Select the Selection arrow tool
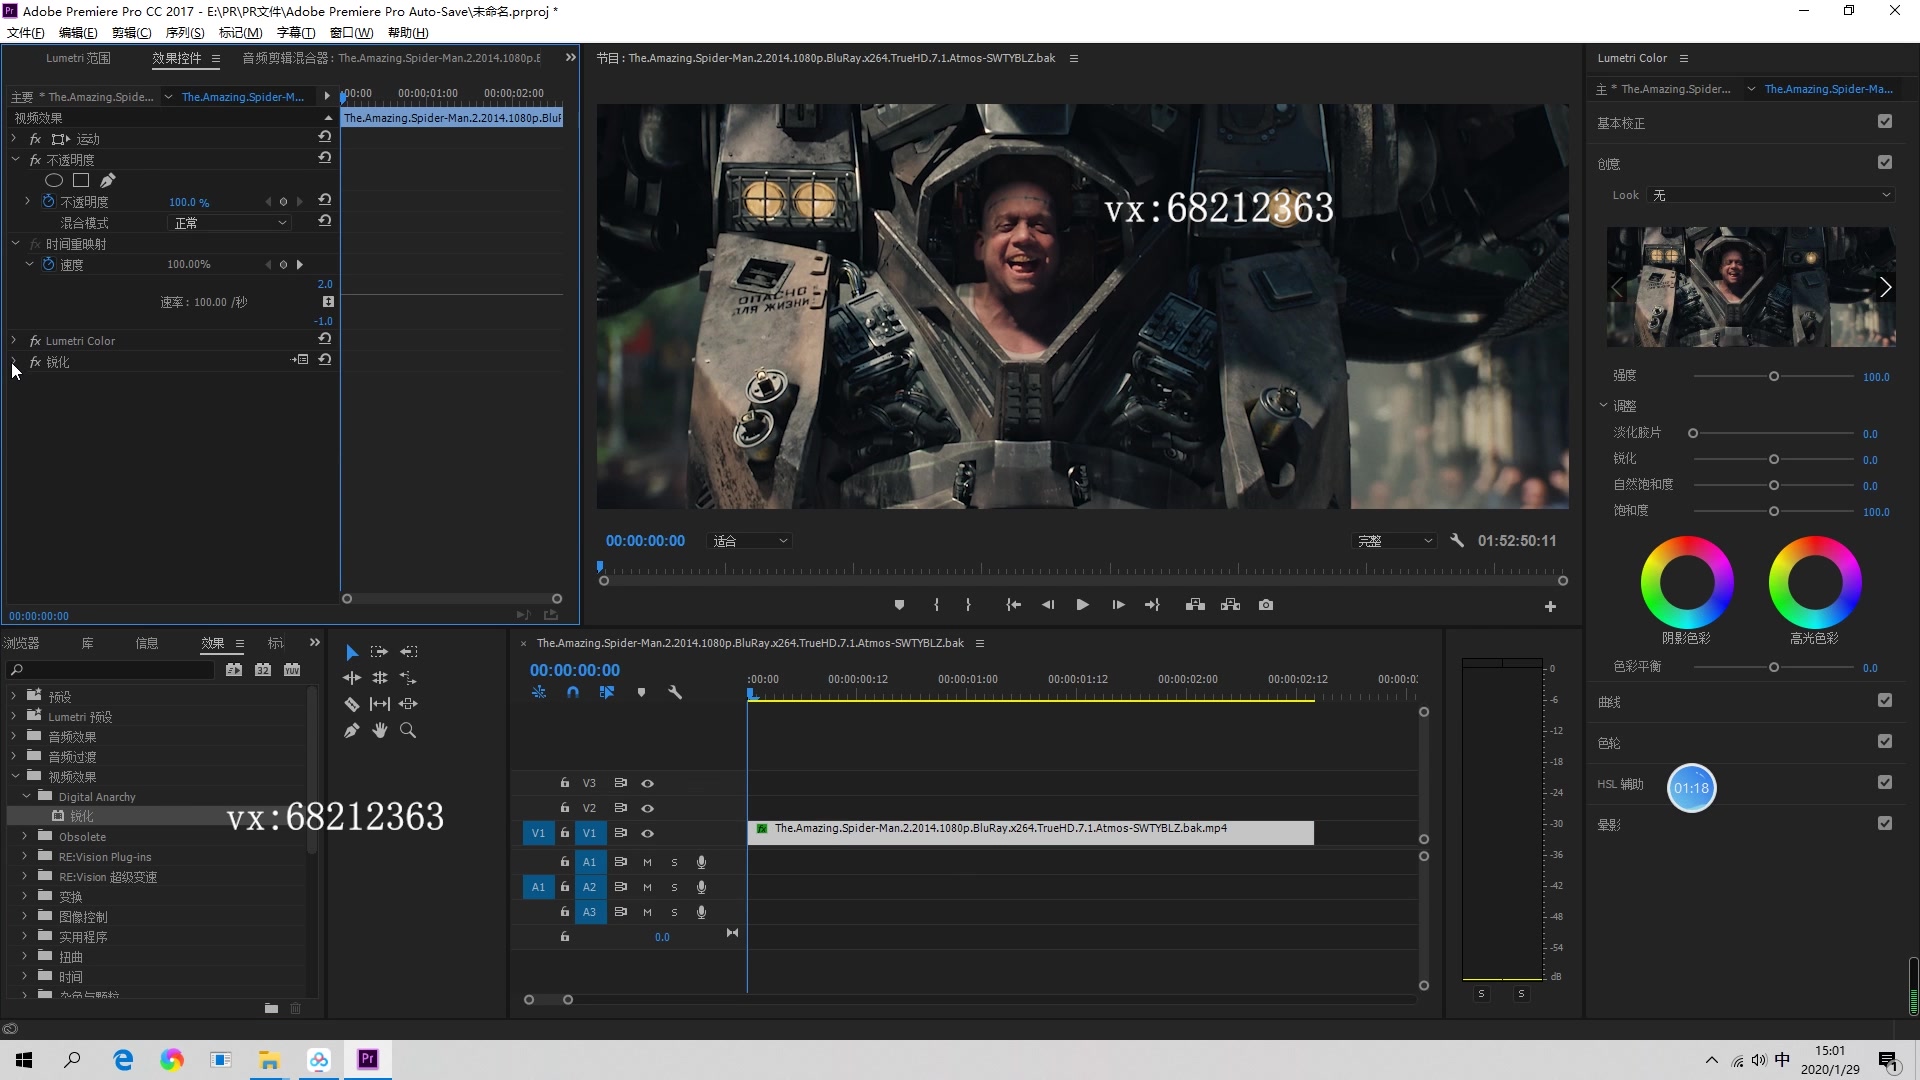This screenshot has width=1920, height=1080. (352, 652)
